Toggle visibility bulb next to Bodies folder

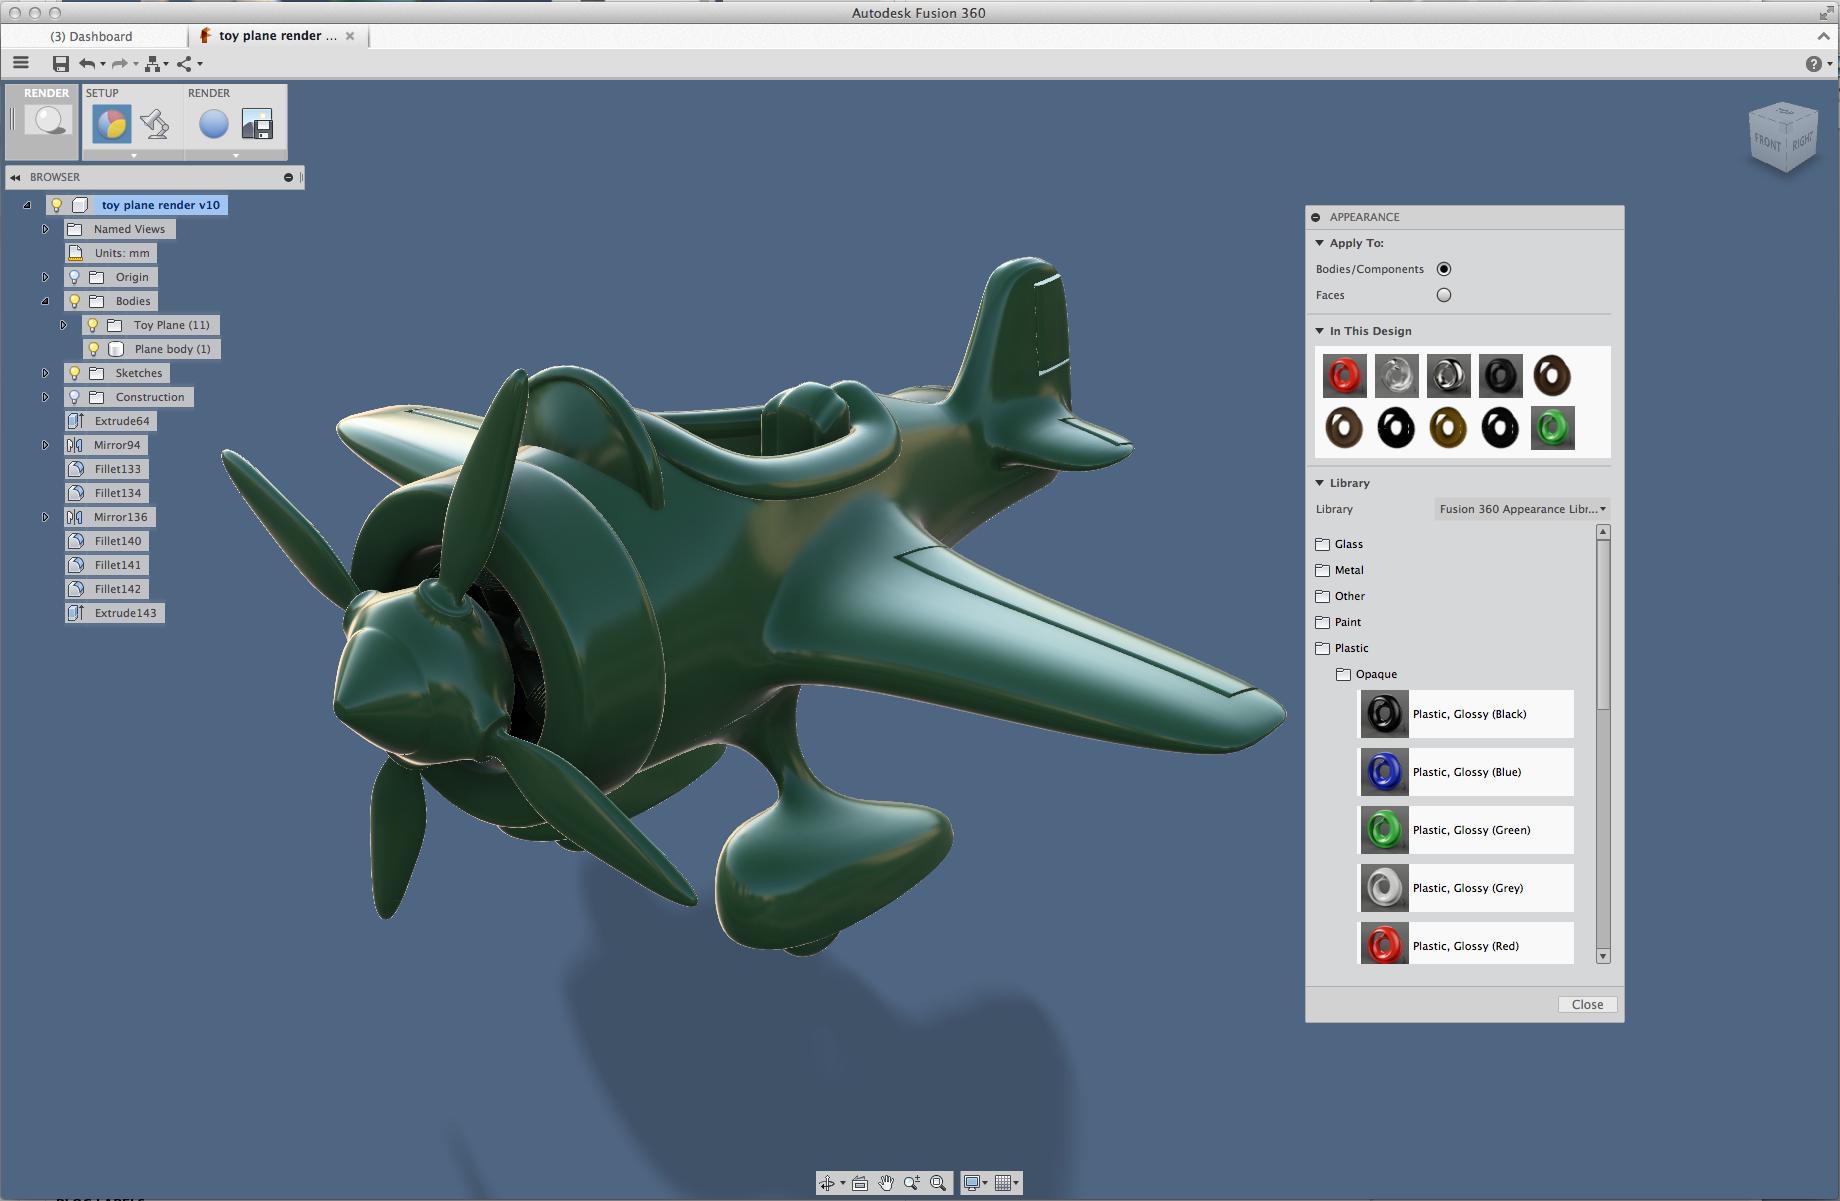click(x=75, y=300)
